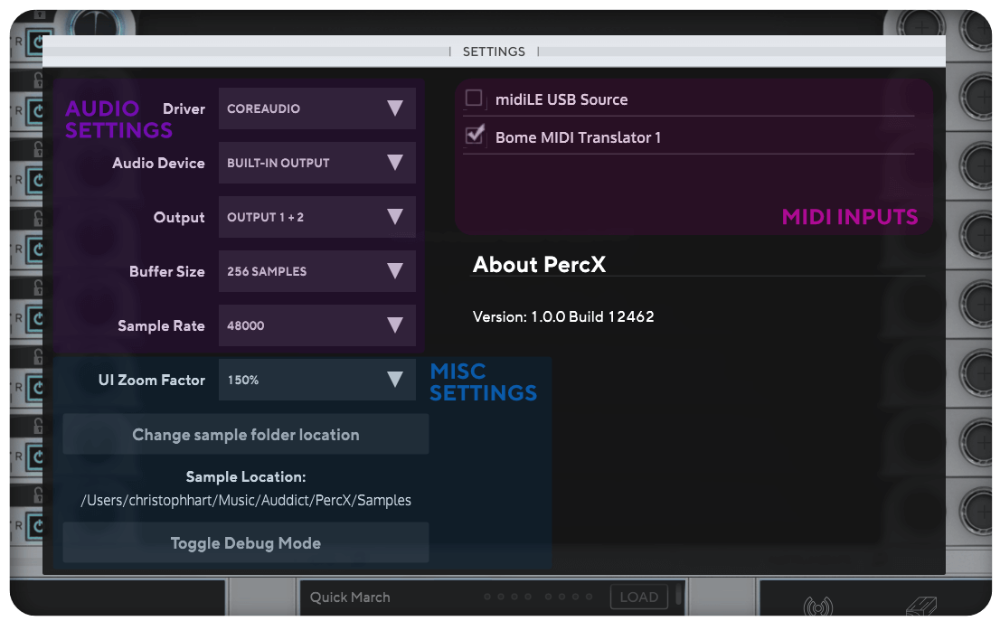Viewport: 1000px width, 621px height.
Task: Change the Buffer Size dropdown
Action: pos(317,271)
